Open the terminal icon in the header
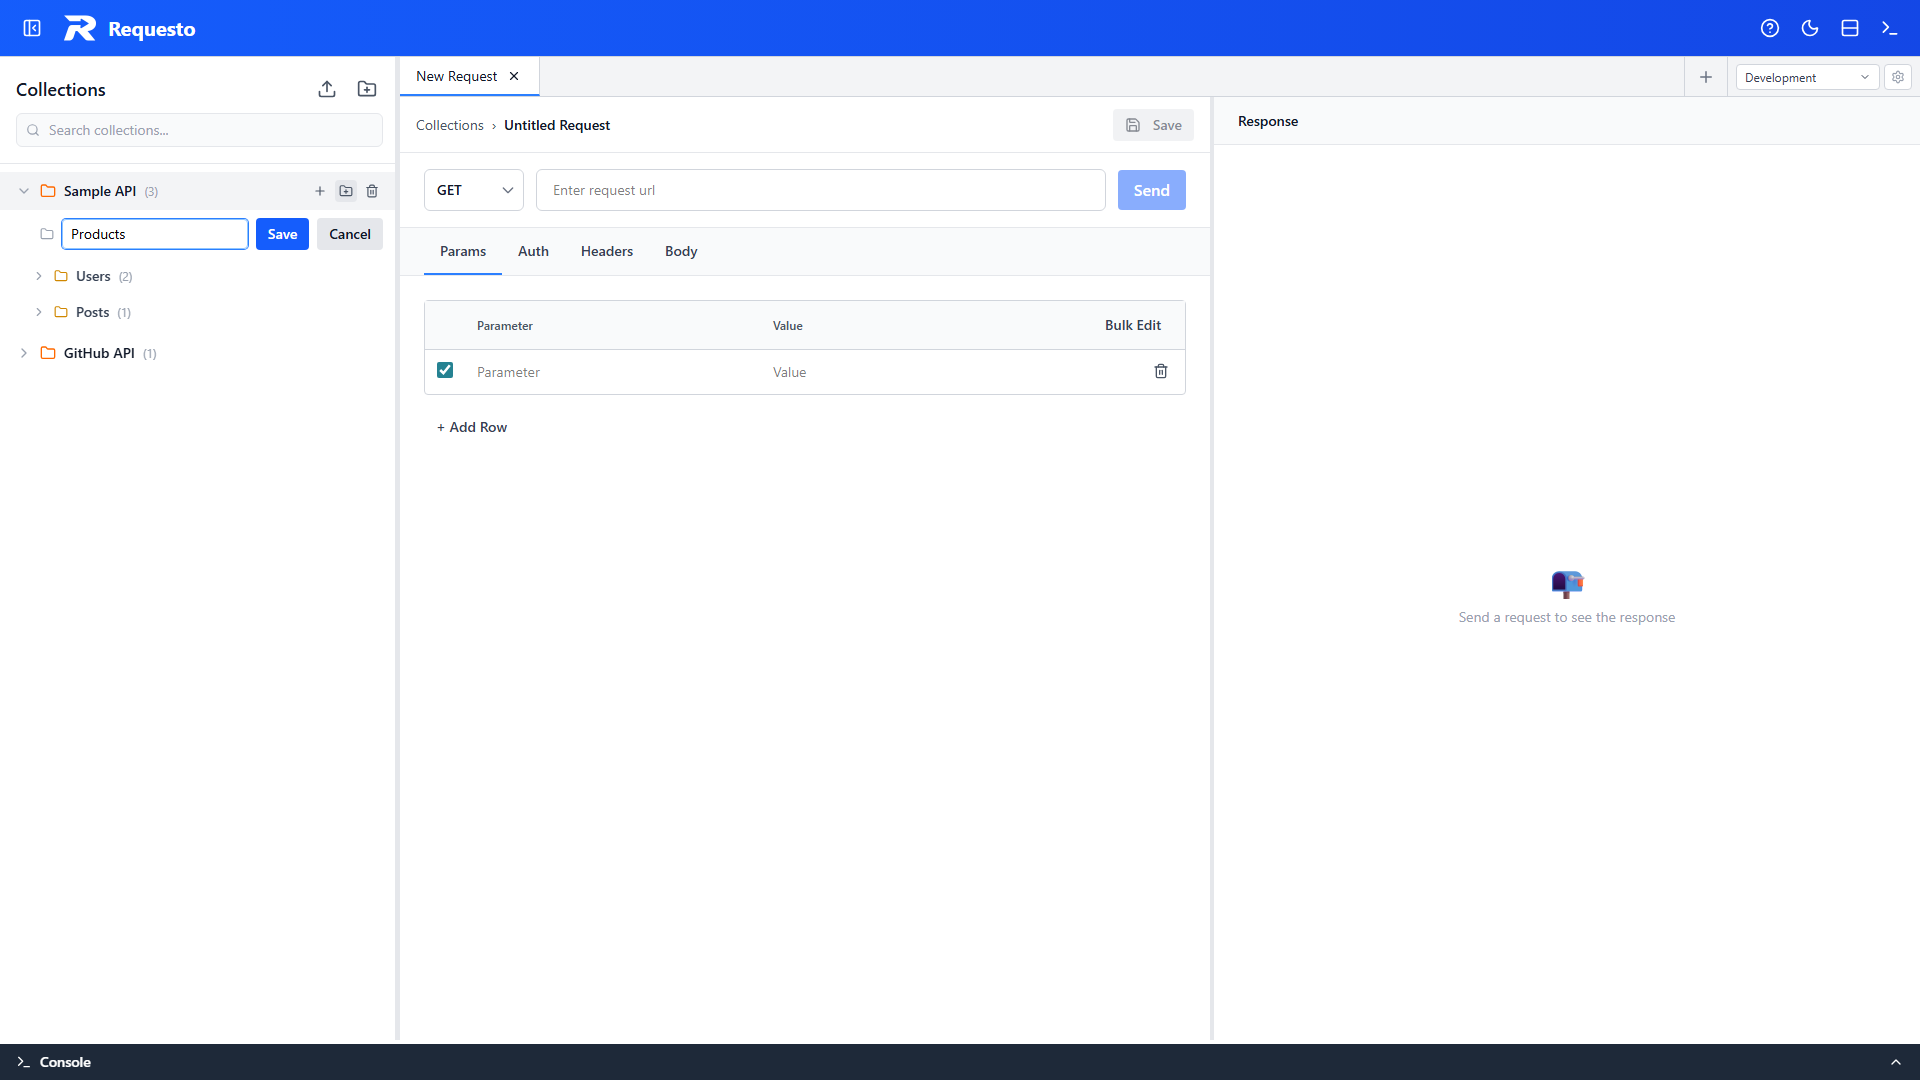Viewport: 1920px width, 1080px height. coord(1889,28)
